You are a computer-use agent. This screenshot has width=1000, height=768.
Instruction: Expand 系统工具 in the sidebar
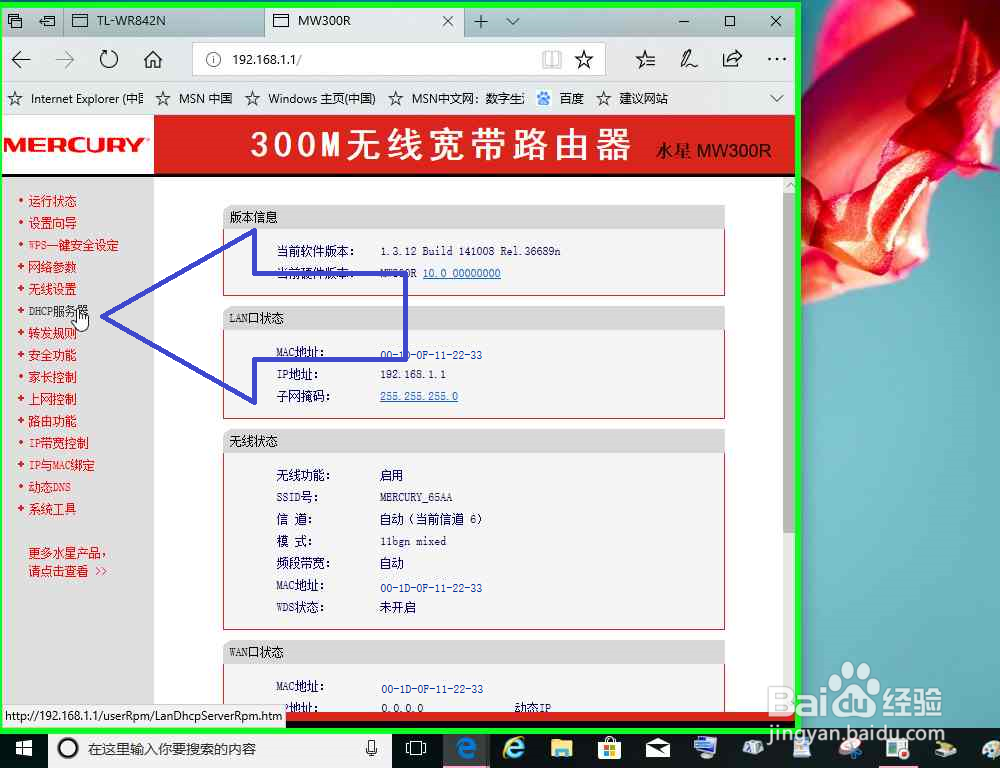pos(52,509)
